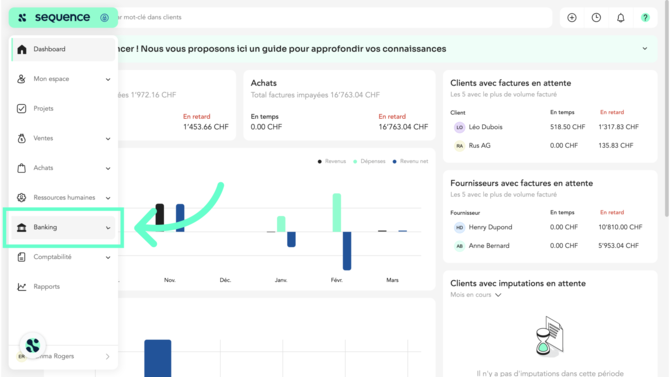This screenshot has height=377, width=670.
Task: Open the clock time-tracking icon
Action: tap(596, 18)
